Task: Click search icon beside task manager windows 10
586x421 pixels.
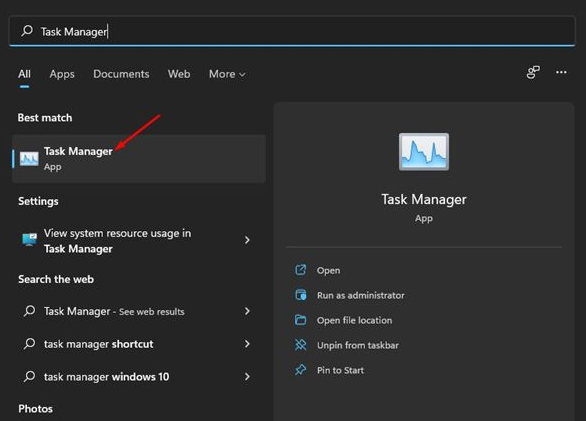Action: pyautogui.click(x=29, y=376)
